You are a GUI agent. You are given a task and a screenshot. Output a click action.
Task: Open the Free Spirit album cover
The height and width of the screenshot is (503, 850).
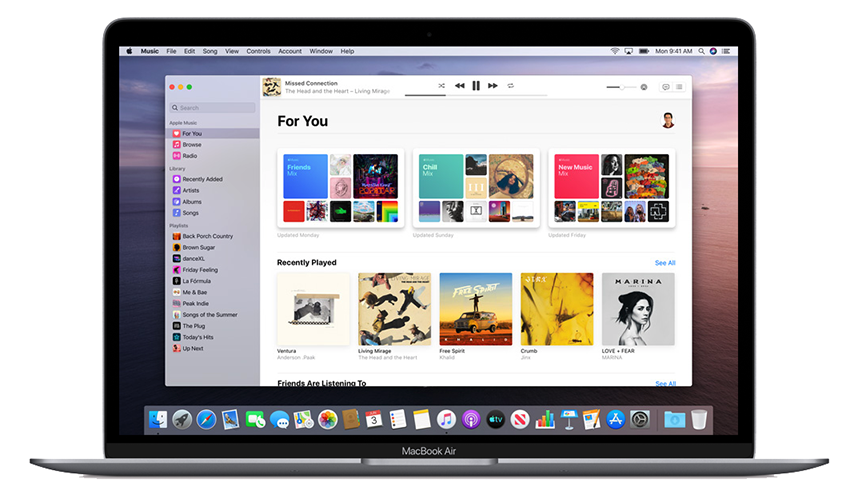pyautogui.click(x=476, y=309)
